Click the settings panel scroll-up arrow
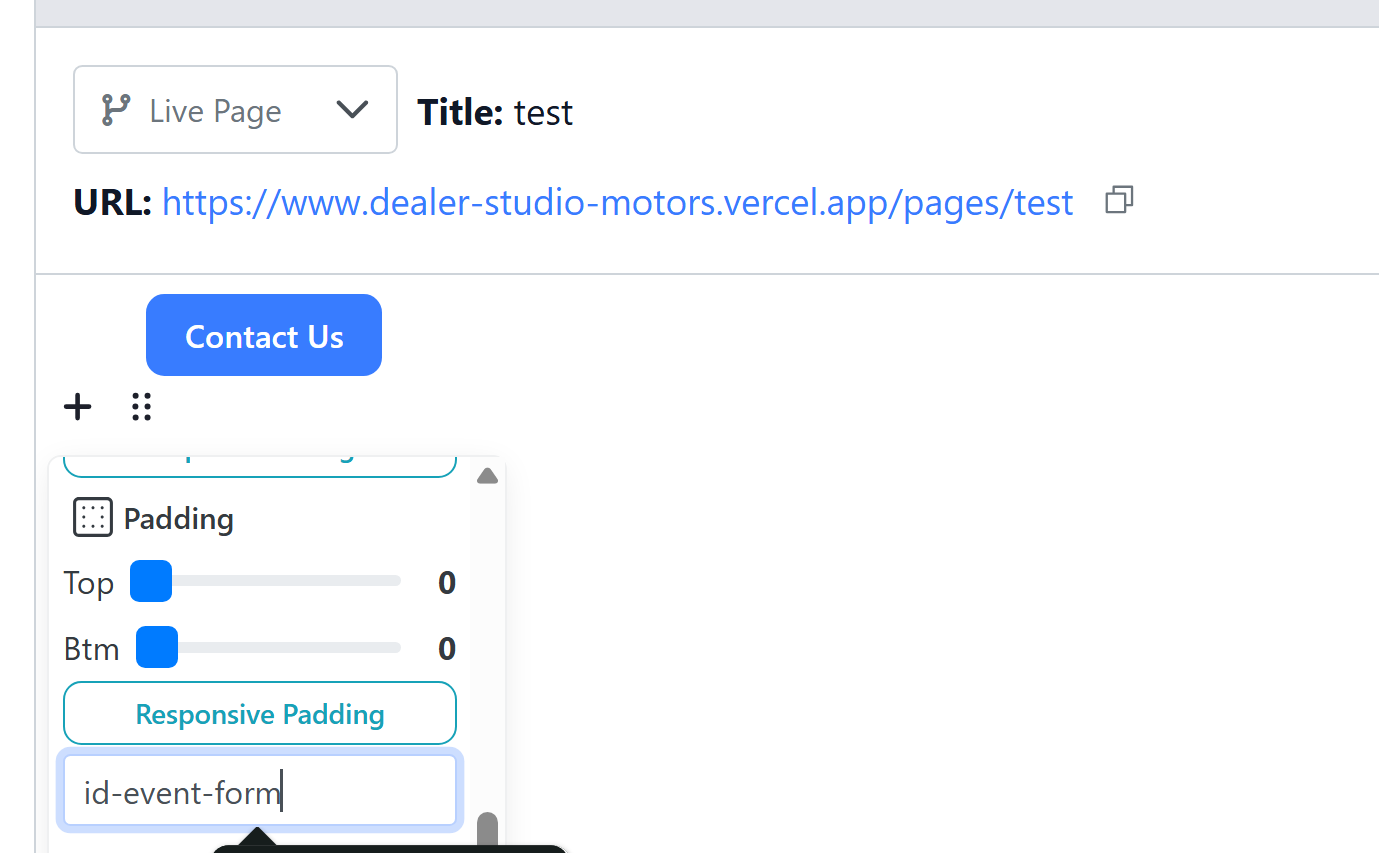The image size is (1379, 853). (487, 476)
